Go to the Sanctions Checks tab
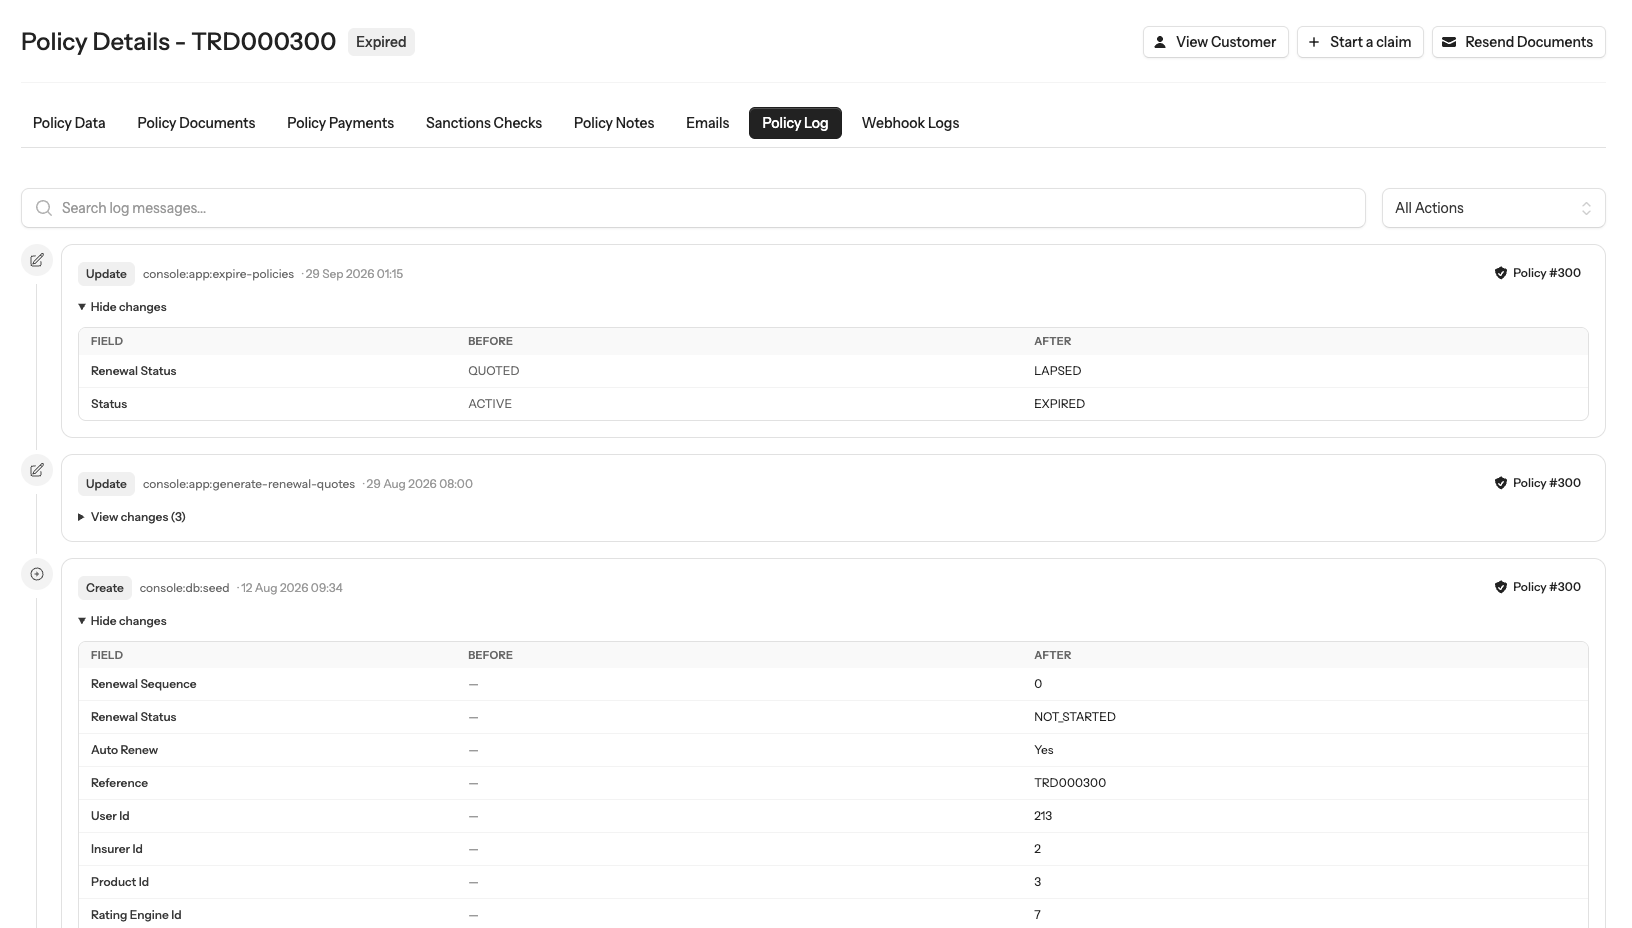The height and width of the screenshot is (928, 1632). [x=484, y=123]
